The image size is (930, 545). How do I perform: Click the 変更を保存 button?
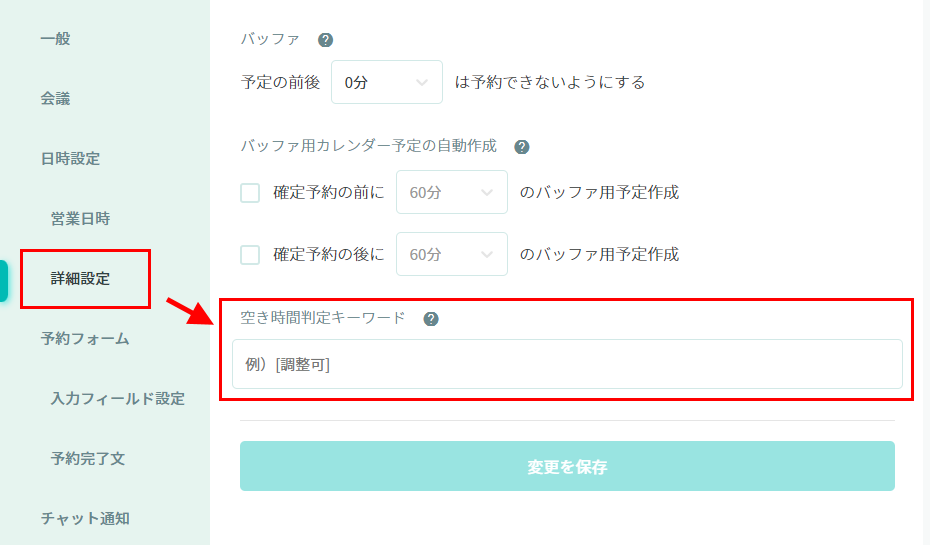tap(567, 467)
